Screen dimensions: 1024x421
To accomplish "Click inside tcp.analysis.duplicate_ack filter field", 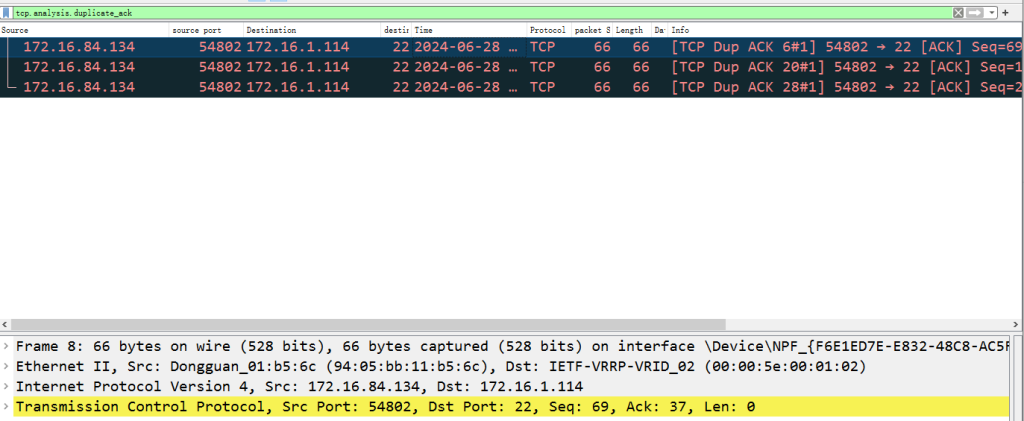I will click(400, 13).
